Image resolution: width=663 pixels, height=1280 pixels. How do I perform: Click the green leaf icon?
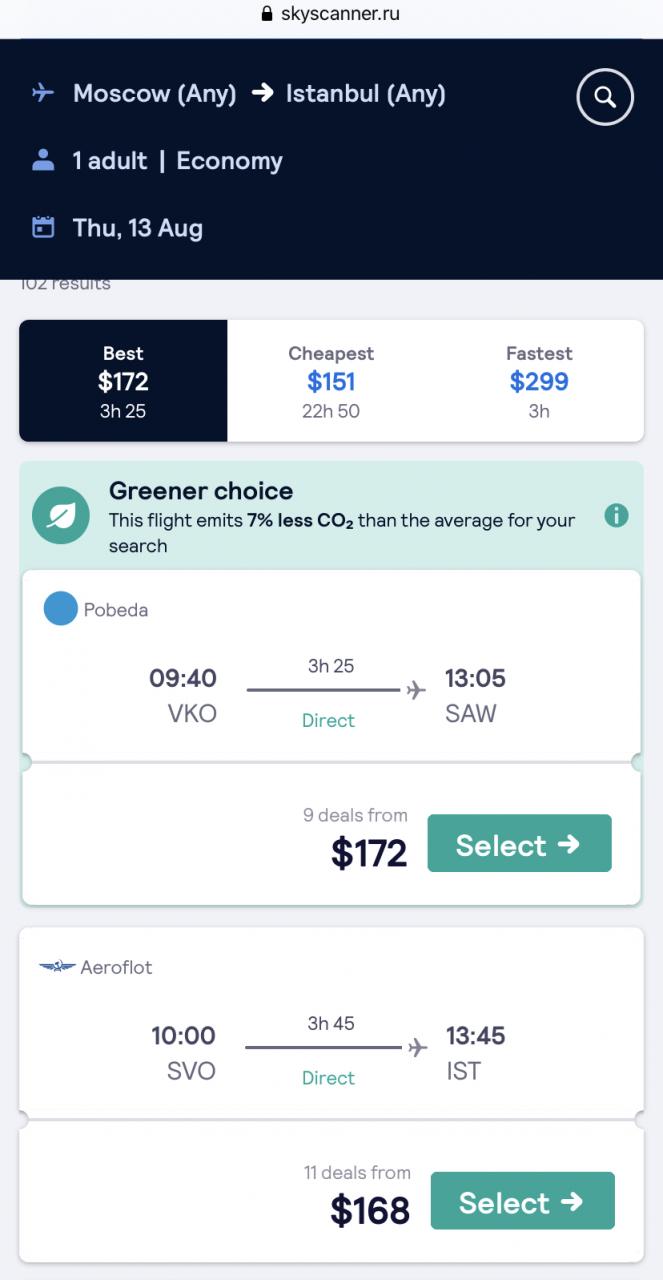coord(61,516)
